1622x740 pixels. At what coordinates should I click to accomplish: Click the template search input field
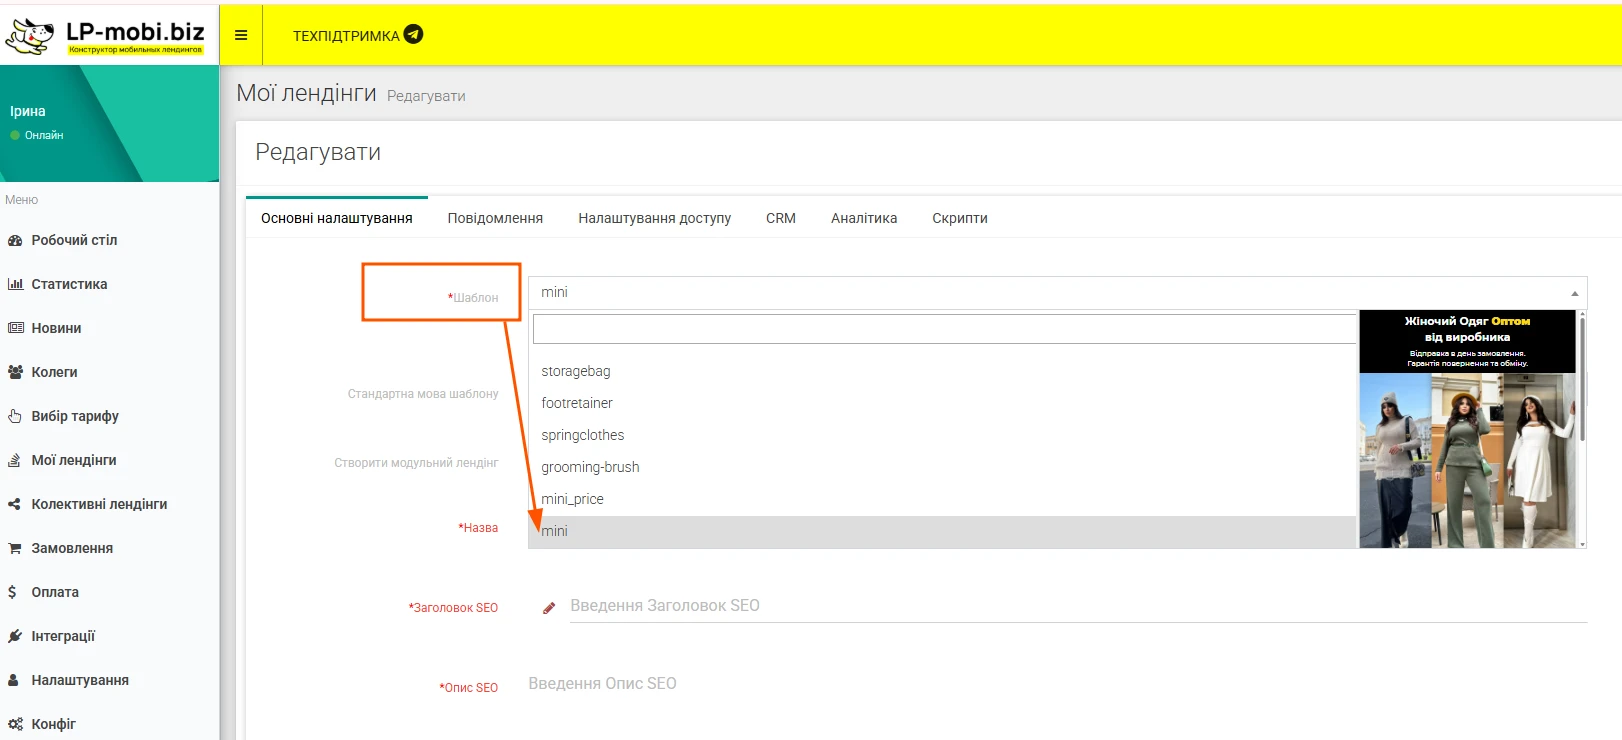[x=944, y=329]
